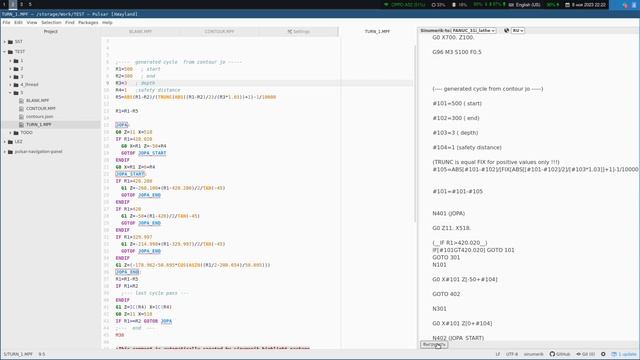Click the calendar date and time indicator
640x360 pixels.
point(586,5)
